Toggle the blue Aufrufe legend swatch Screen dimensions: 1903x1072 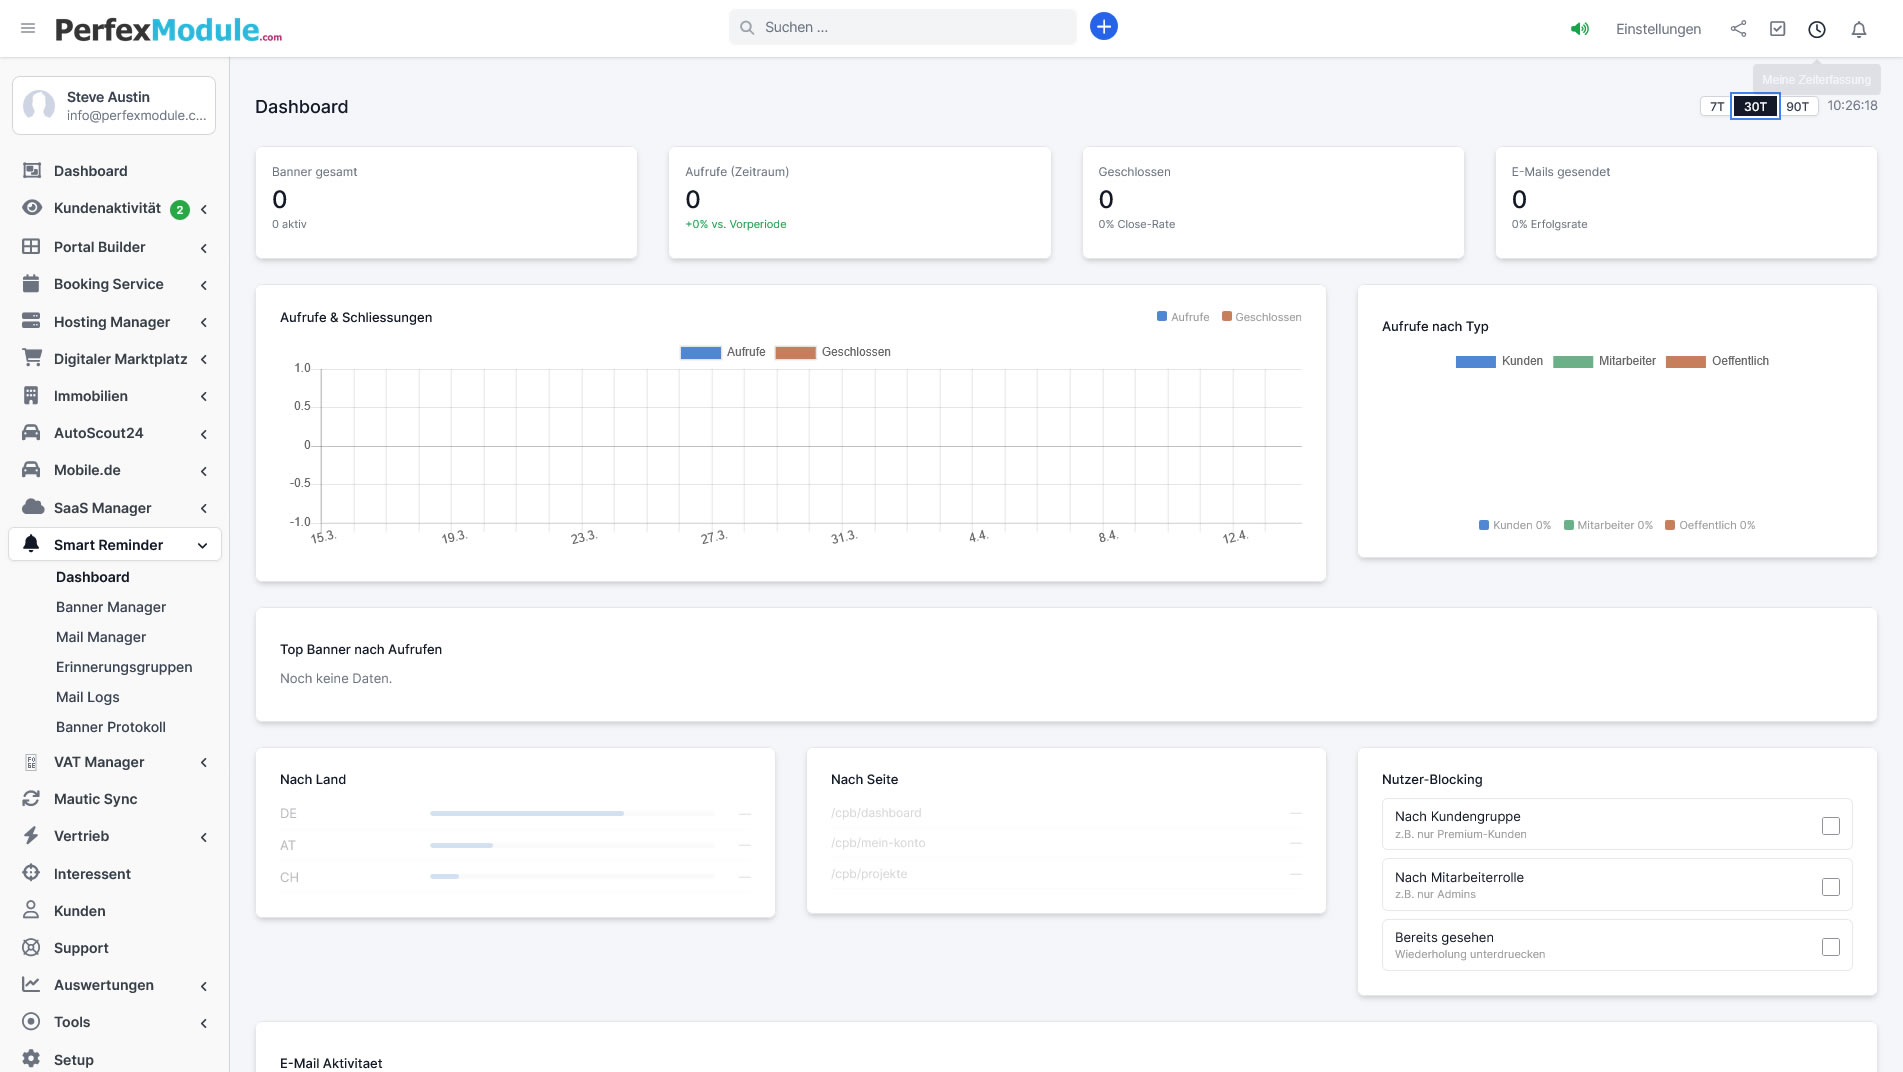(x=700, y=352)
